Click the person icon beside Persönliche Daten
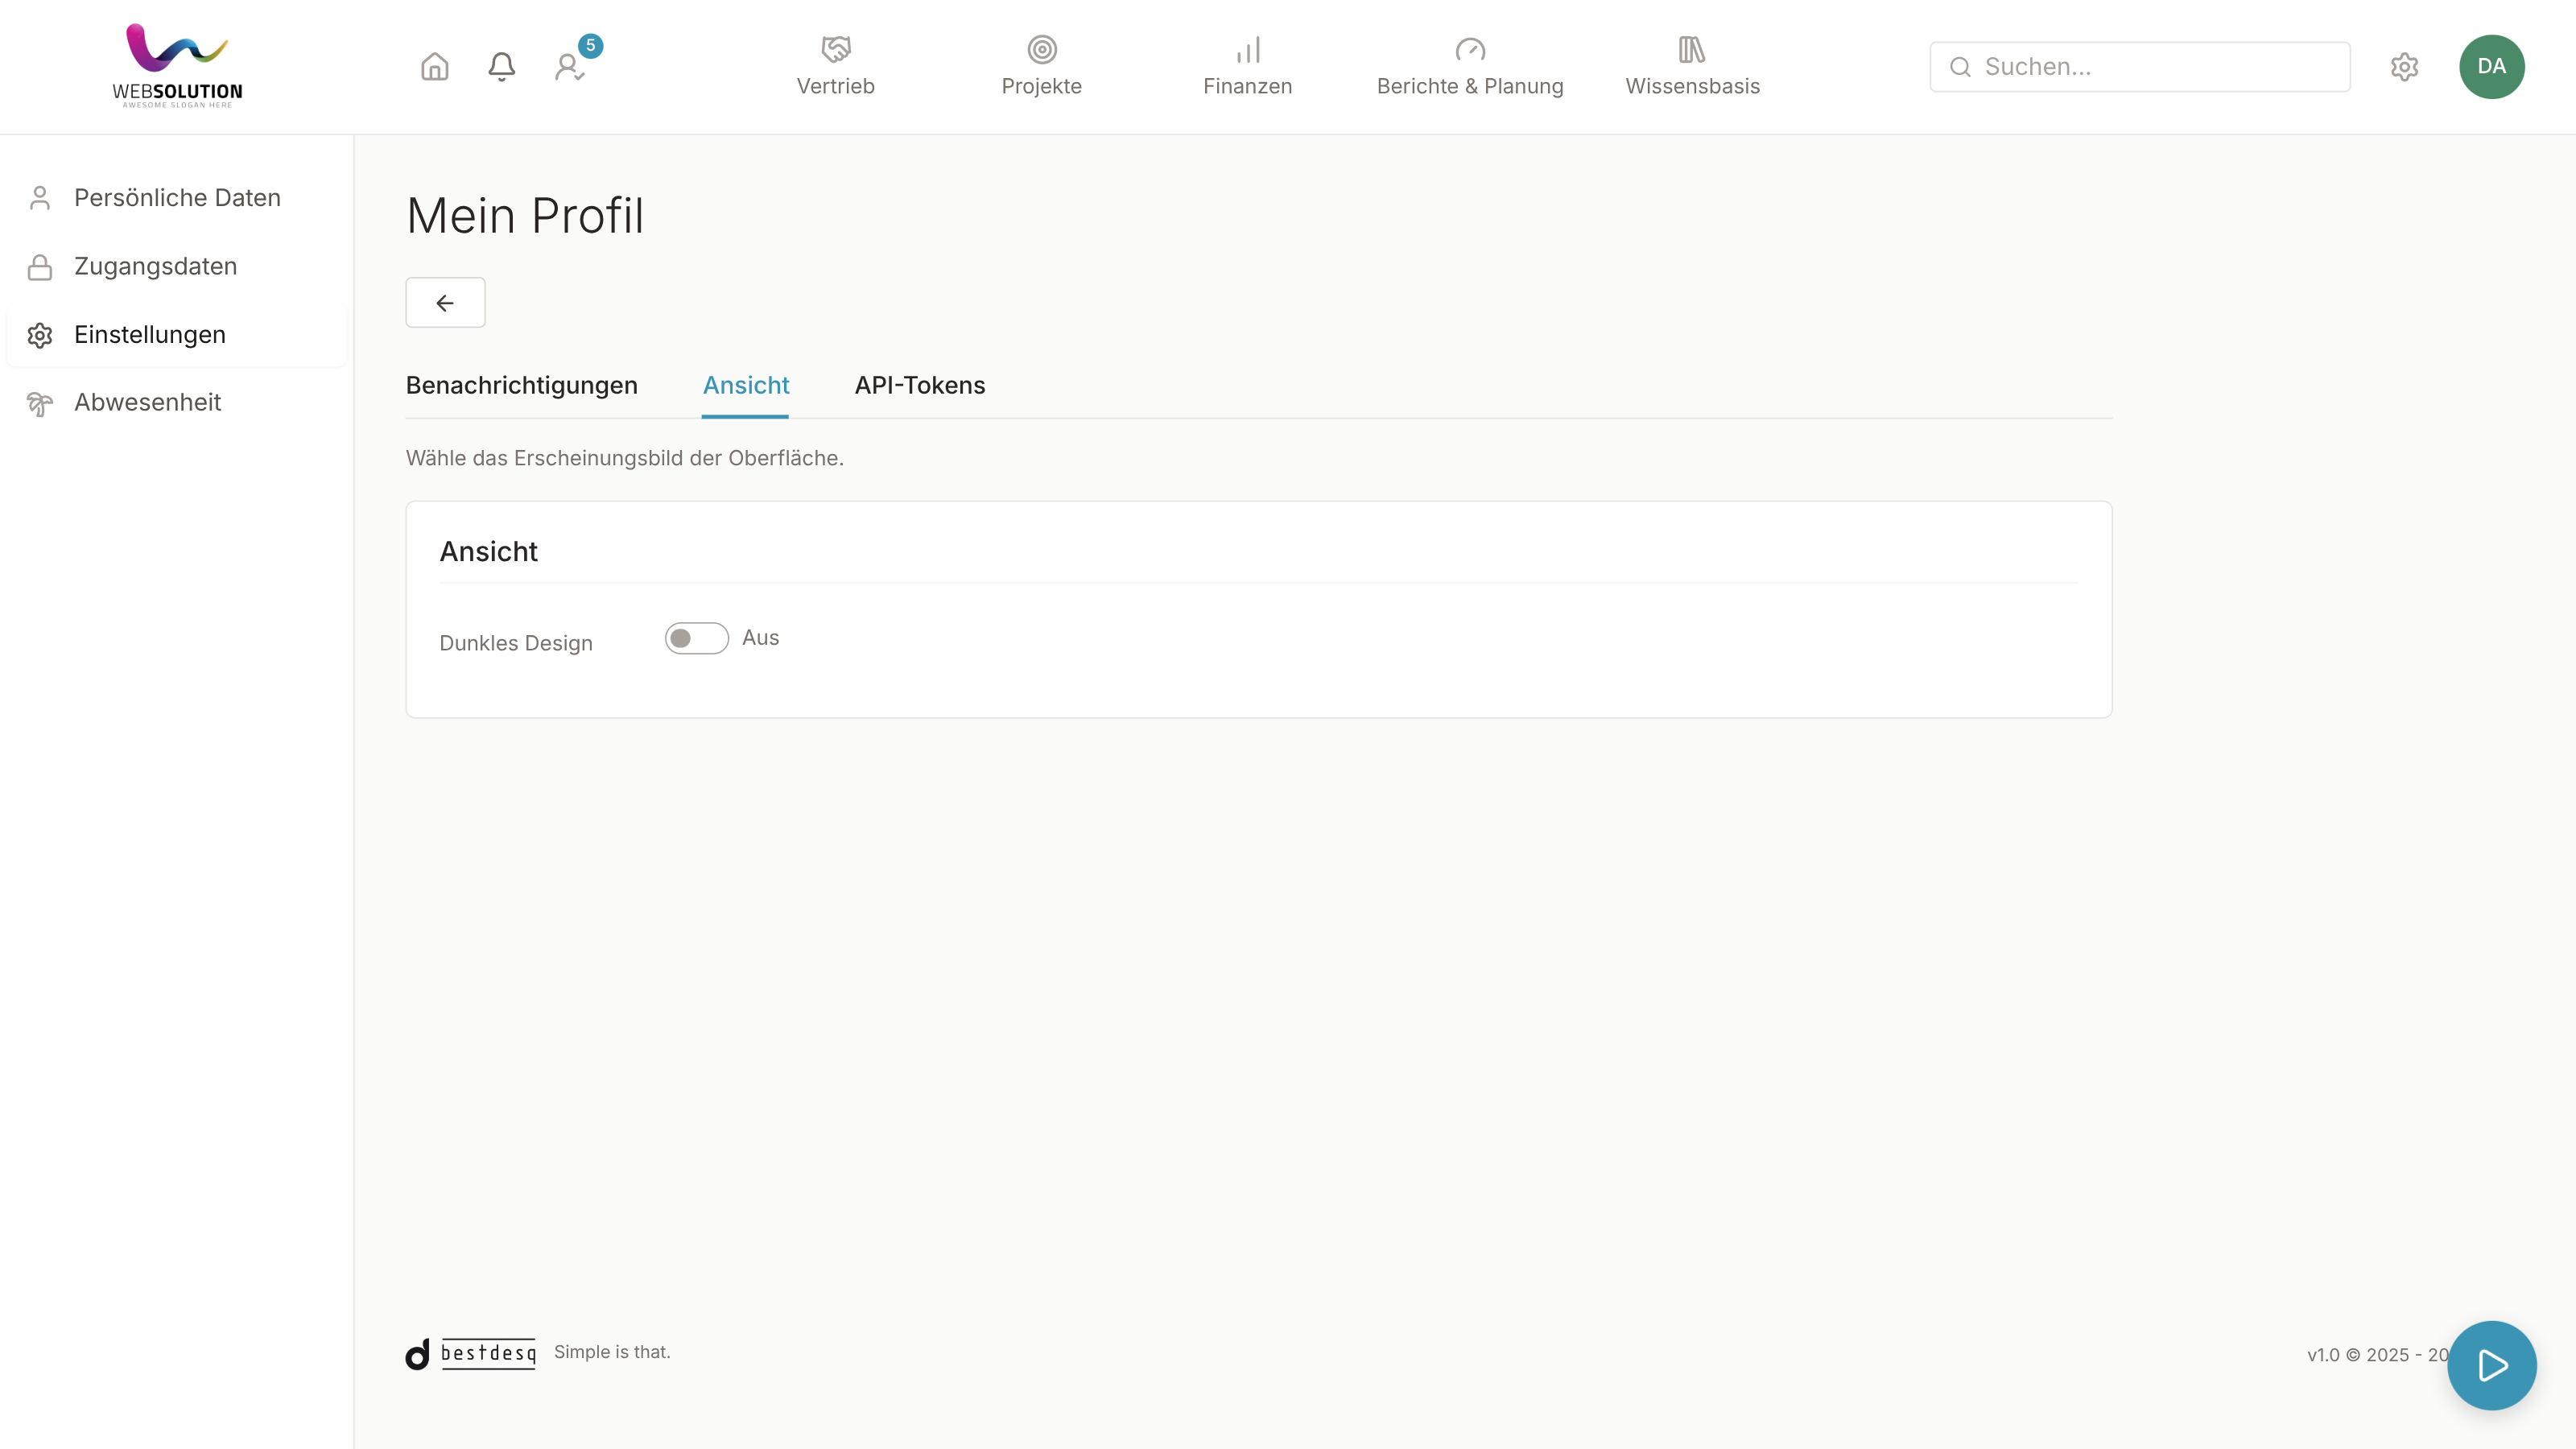This screenshot has width=2576, height=1449. pos(40,198)
